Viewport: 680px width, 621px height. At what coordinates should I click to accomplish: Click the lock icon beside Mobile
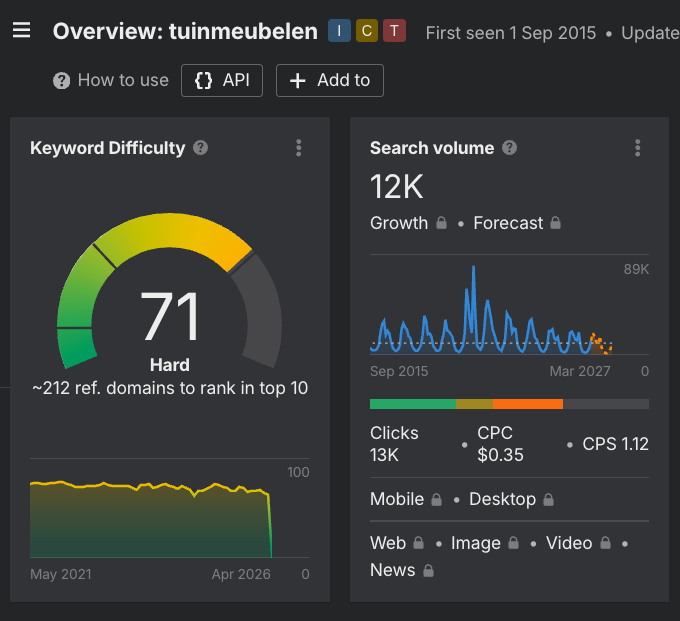[x=436, y=500]
